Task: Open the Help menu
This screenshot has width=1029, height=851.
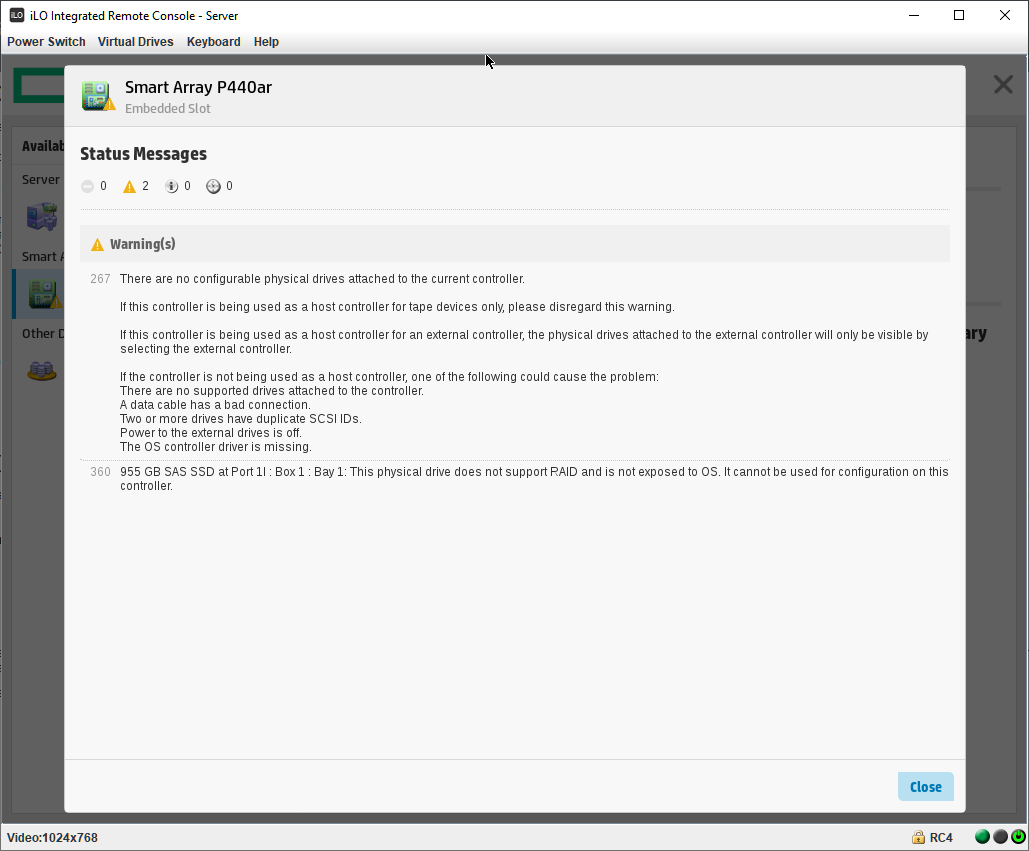Action: pos(266,41)
